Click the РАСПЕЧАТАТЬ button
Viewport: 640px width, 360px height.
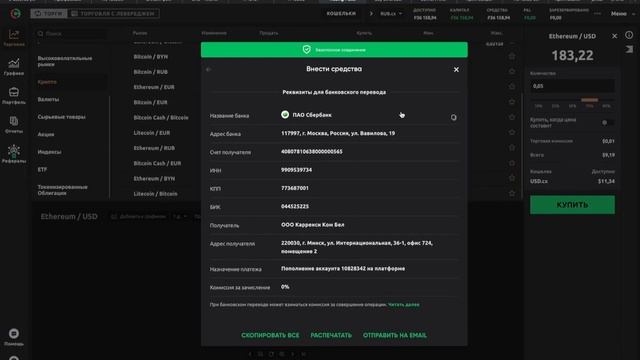331,335
